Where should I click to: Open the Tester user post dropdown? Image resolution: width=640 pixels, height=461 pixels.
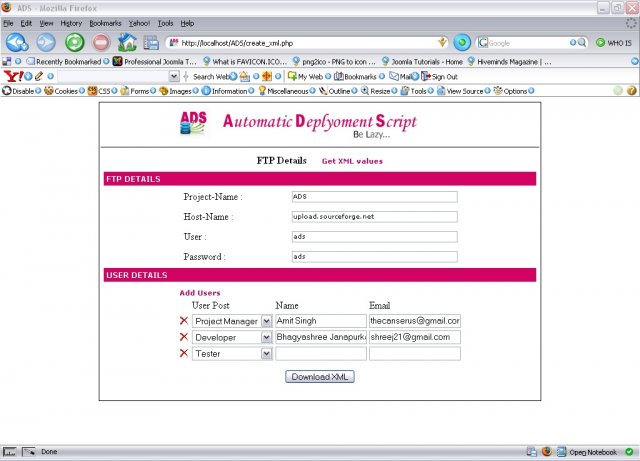tap(266, 353)
